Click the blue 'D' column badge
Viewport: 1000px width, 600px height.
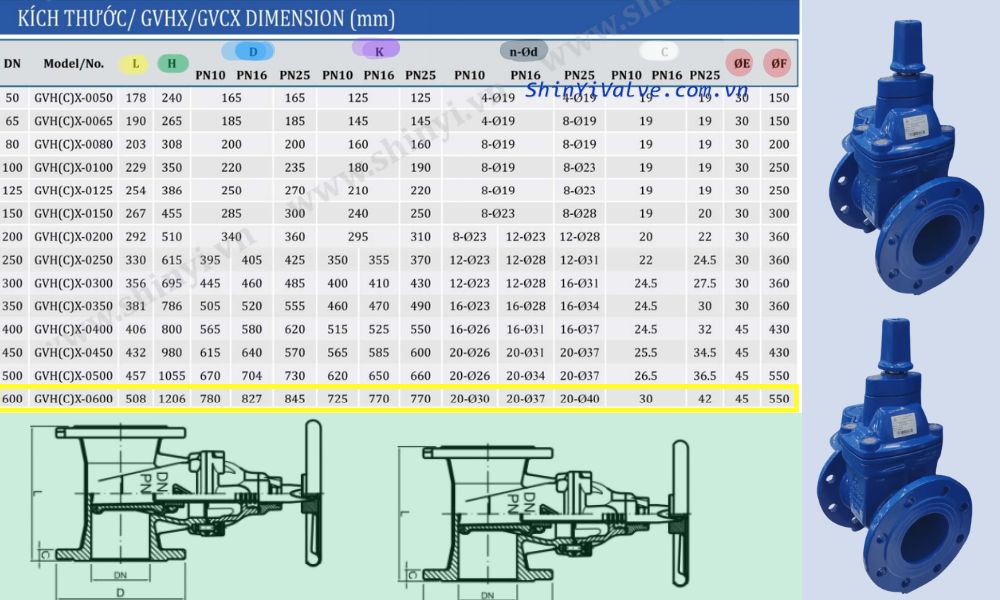click(x=249, y=51)
